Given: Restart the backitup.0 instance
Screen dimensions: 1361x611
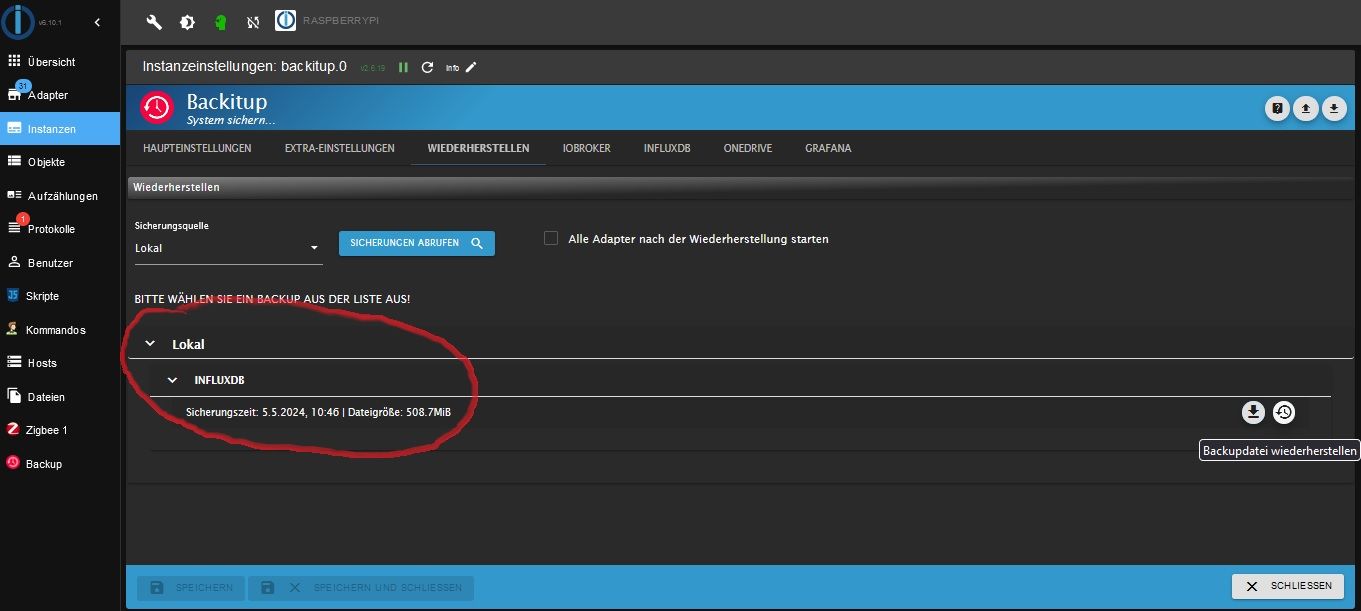Looking at the screenshot, I should [427, 67].
